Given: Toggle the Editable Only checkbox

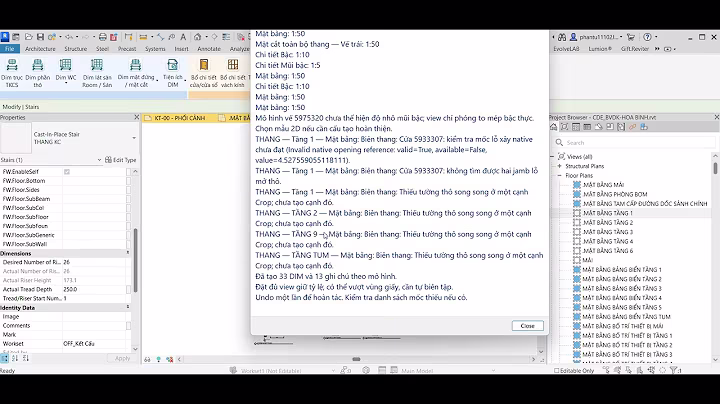Looking at the screenshot, I should (x=557, y=370).
